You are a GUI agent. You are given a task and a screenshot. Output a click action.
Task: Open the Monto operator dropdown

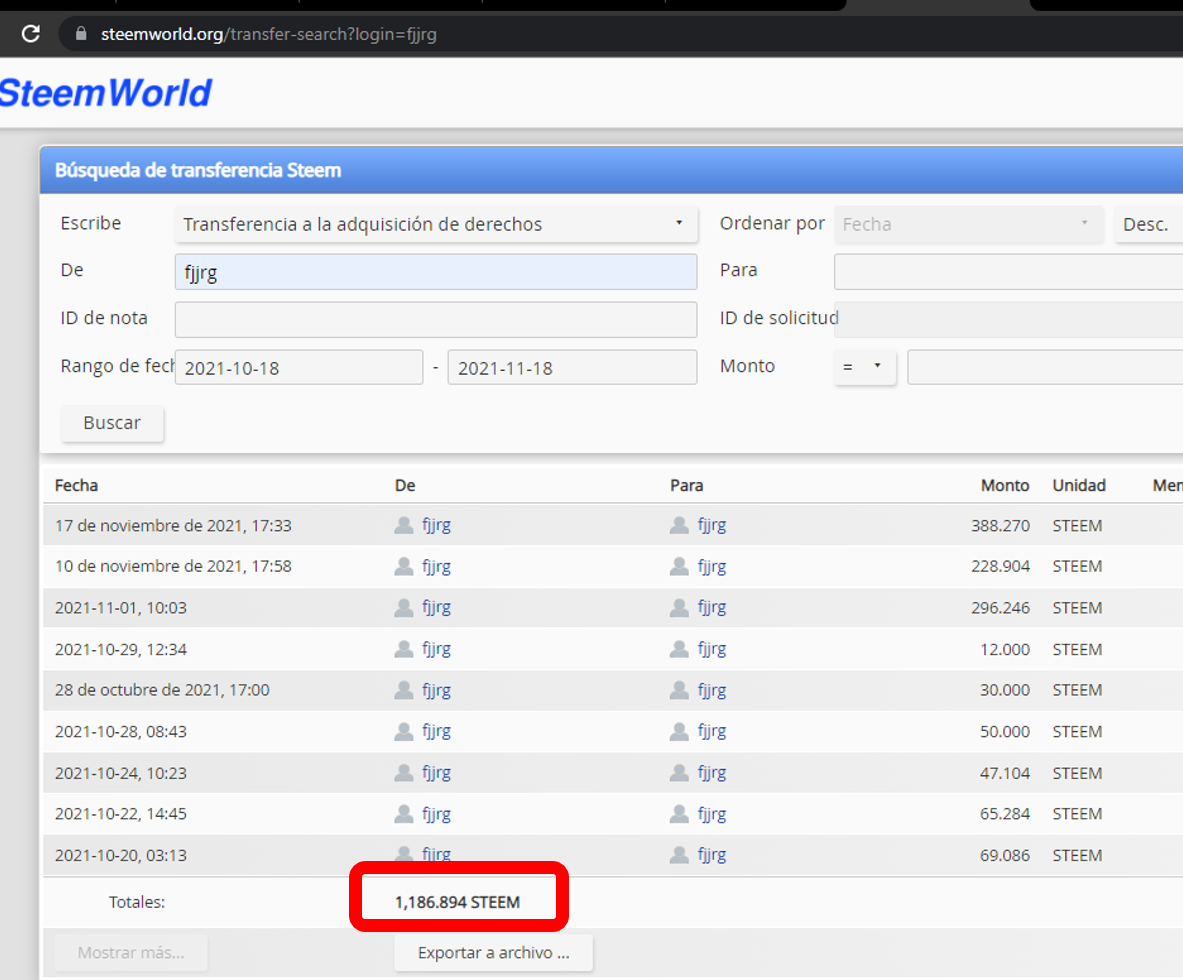(x=865, y=367)
